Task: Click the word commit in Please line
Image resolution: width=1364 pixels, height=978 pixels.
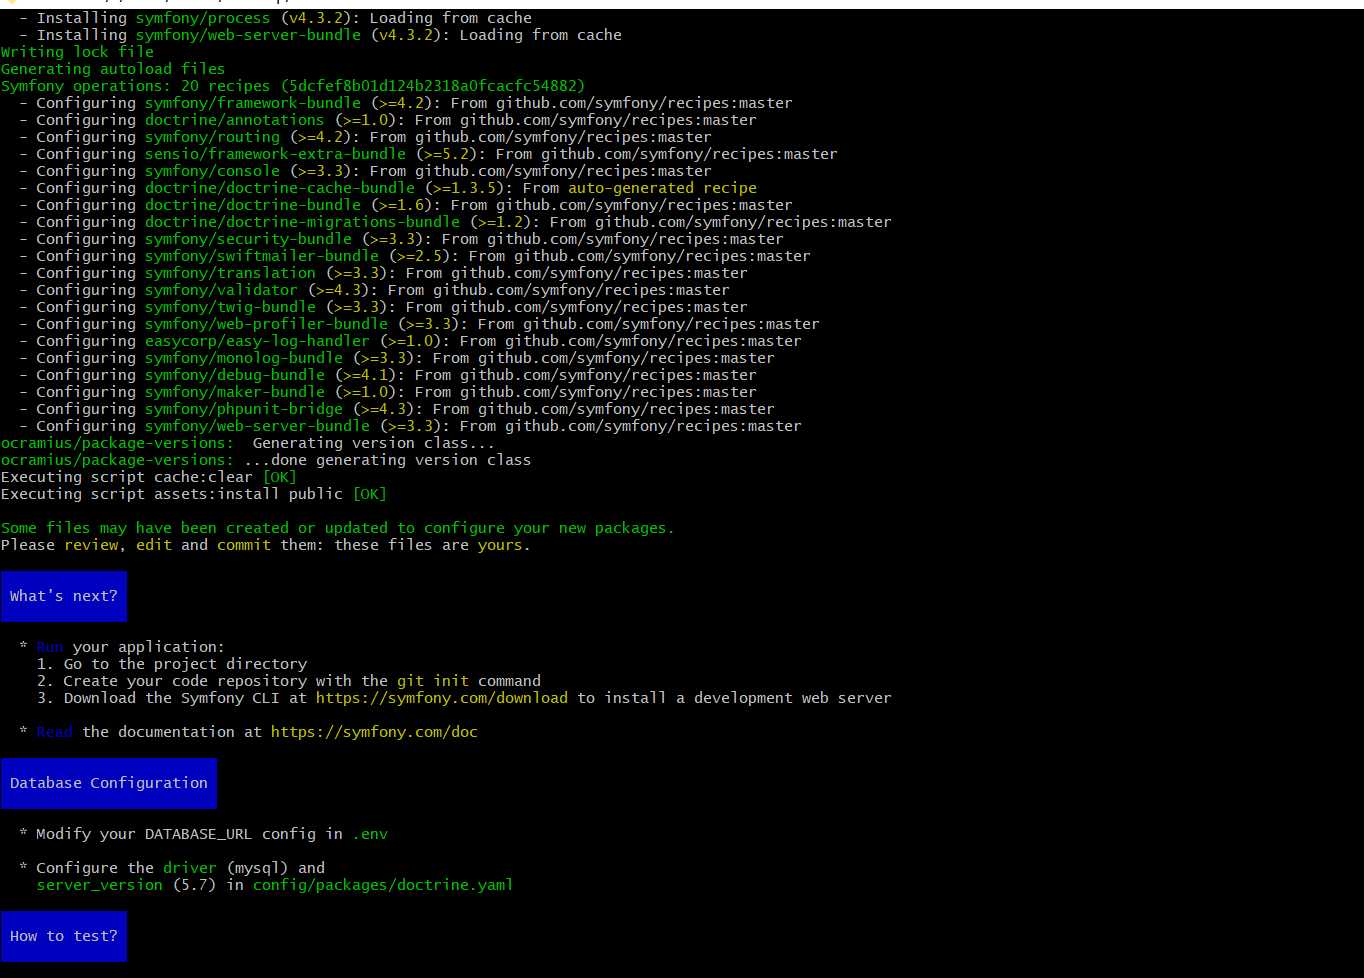Action: tap(244, 545)
